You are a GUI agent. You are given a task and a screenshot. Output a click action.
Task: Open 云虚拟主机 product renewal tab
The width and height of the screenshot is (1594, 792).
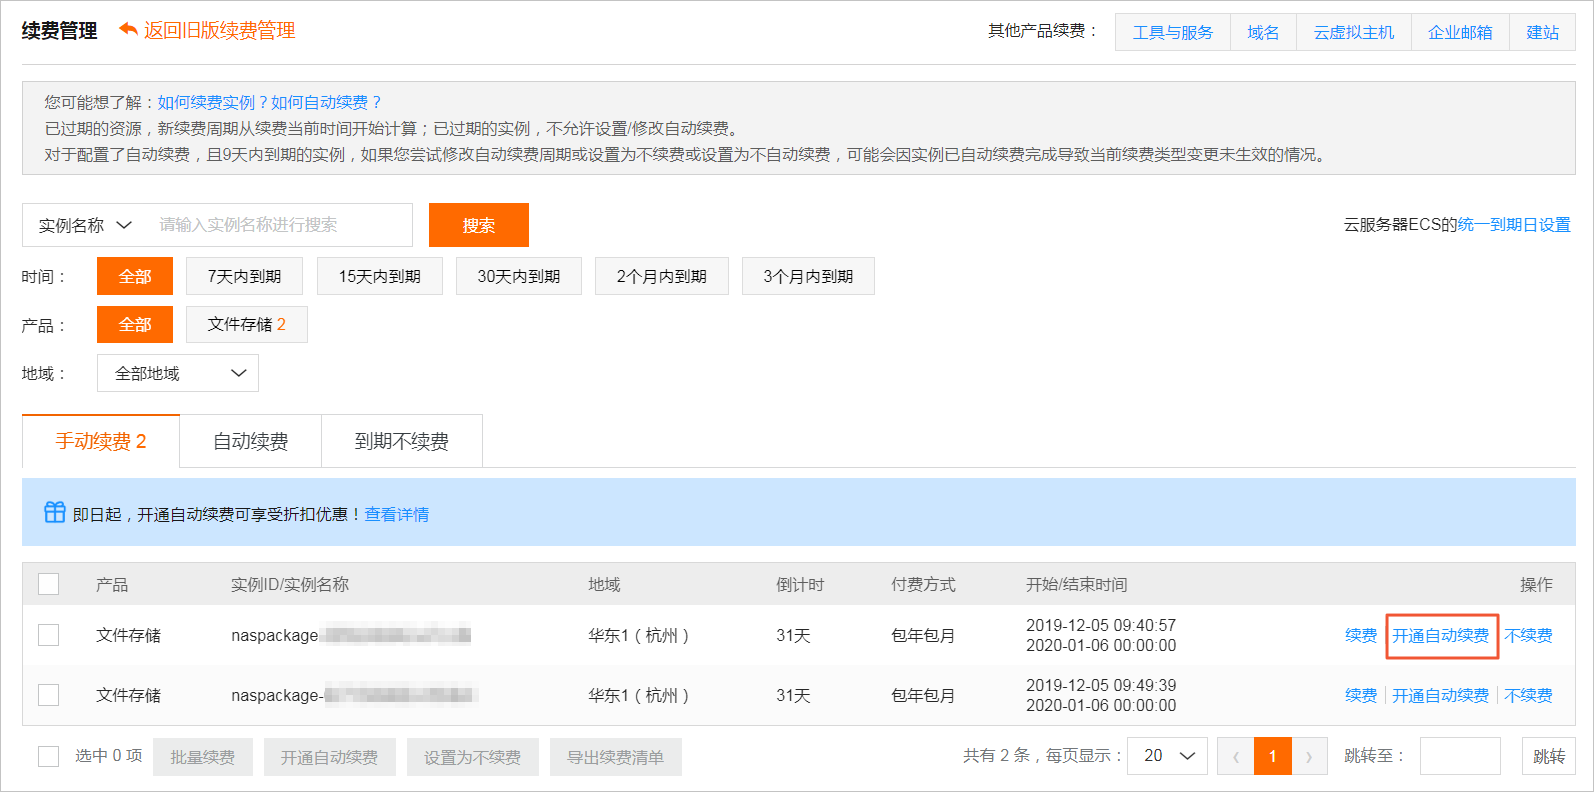pyautogui.click(x=1354, y=32)
